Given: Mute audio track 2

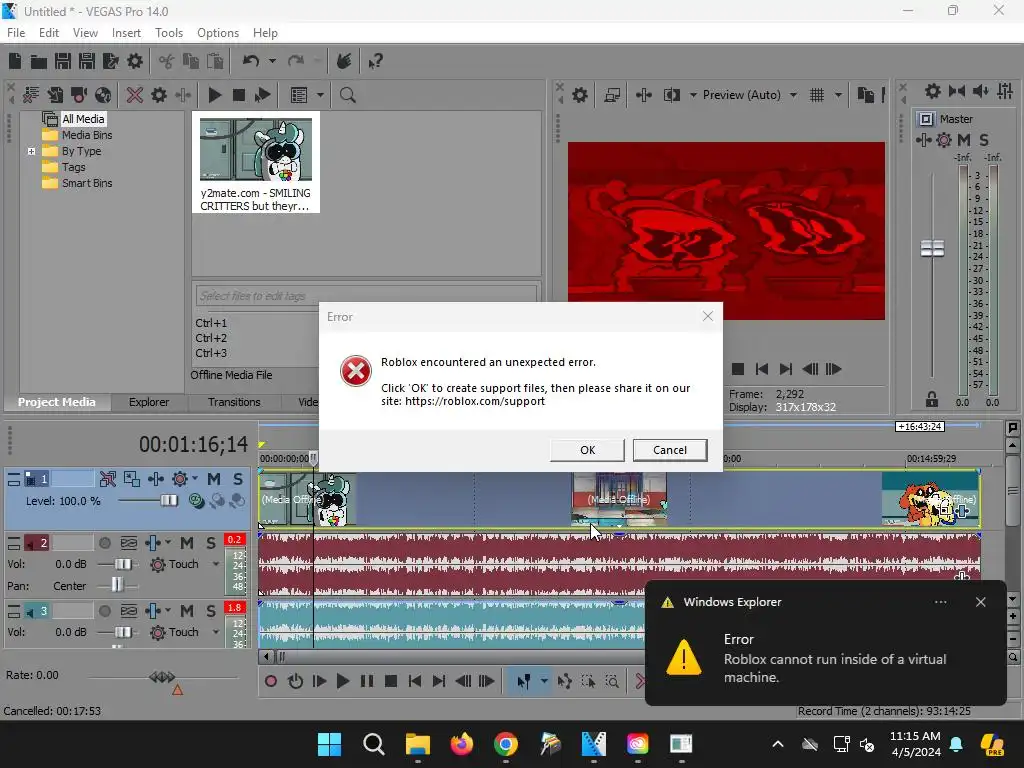Looking at the screenshot, I should 187,543.
